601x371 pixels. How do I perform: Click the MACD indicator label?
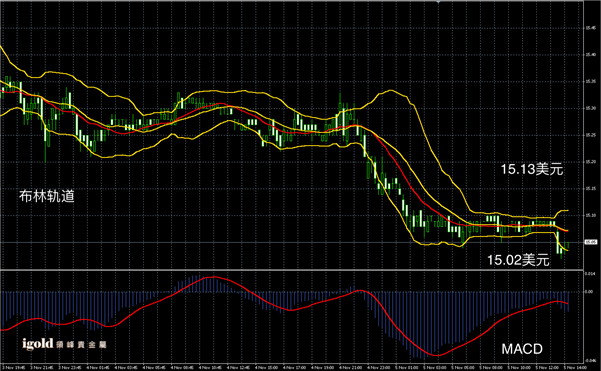522,349
